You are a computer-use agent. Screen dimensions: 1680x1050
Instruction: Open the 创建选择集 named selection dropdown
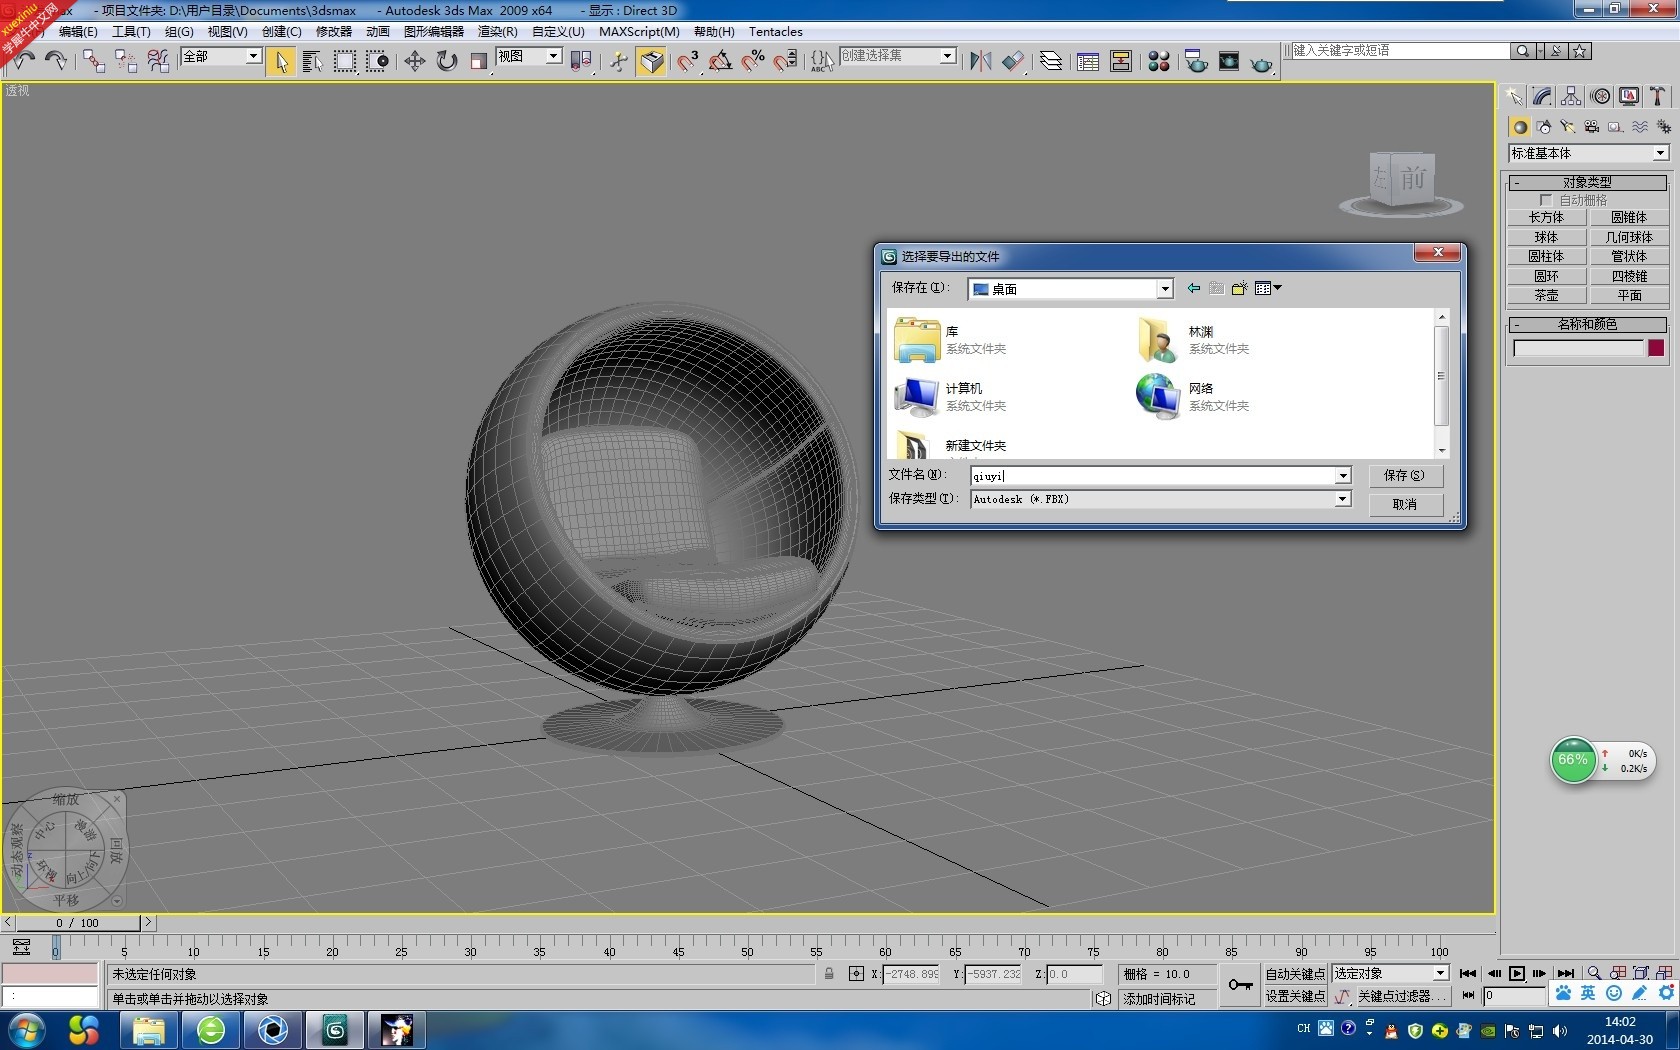point(947,57)
